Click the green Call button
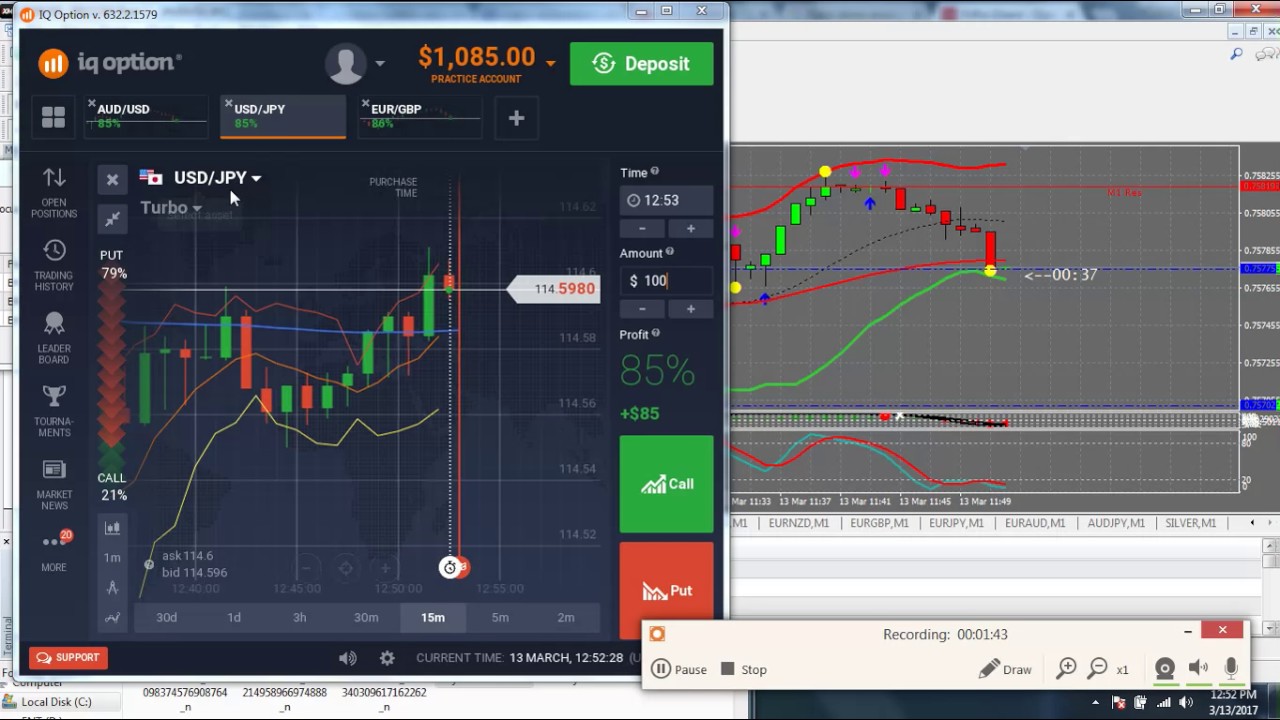 pos(667,484)
